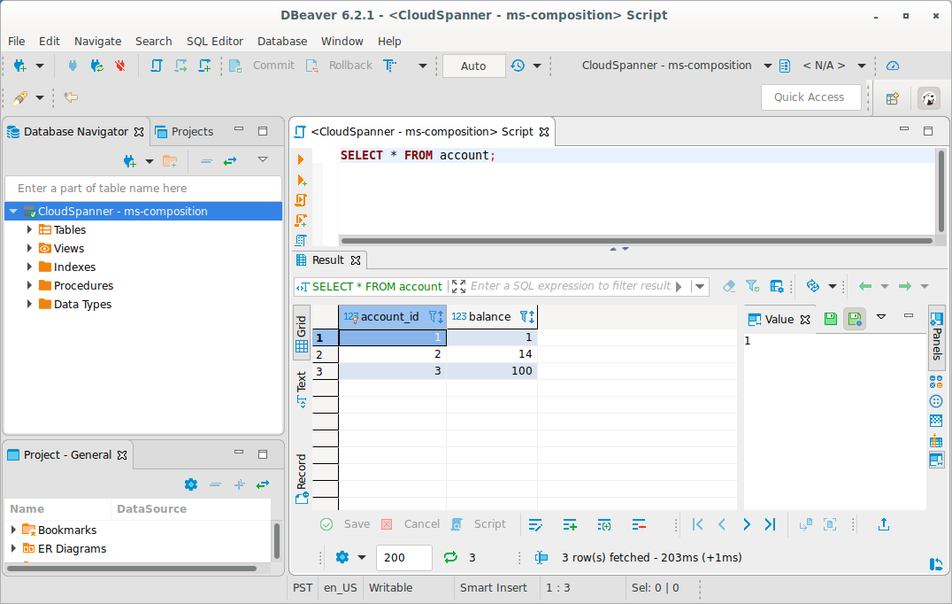
Task: Click the Commit button
Action: [262, 66]
